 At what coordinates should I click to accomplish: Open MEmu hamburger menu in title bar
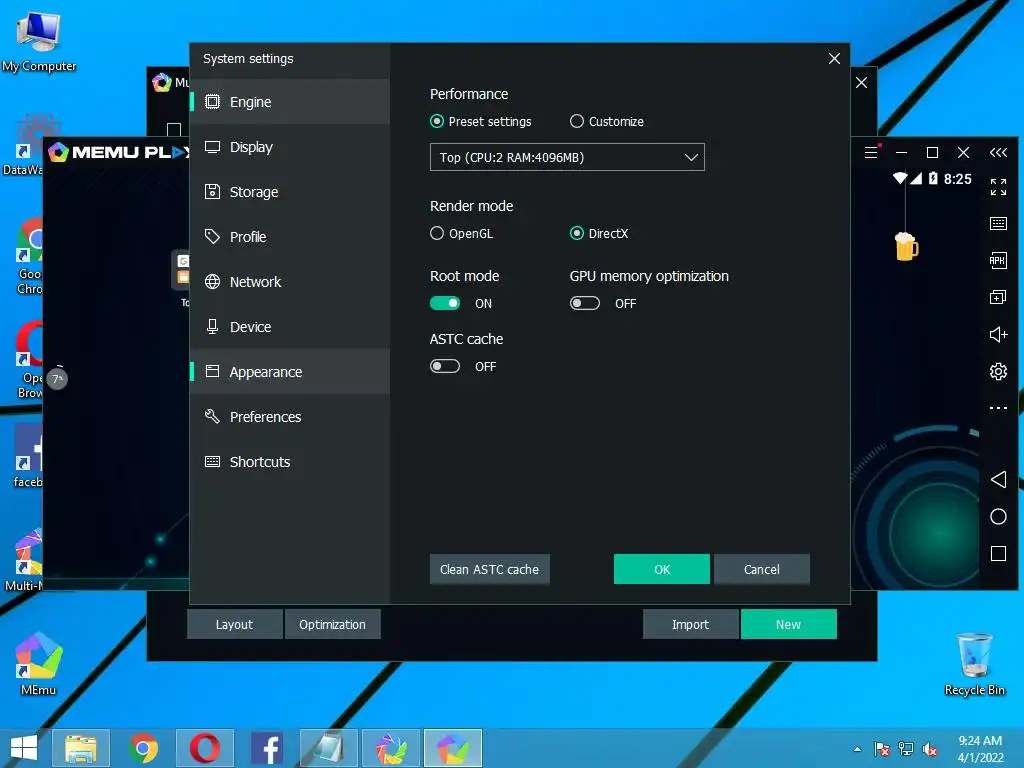[871, 153]
